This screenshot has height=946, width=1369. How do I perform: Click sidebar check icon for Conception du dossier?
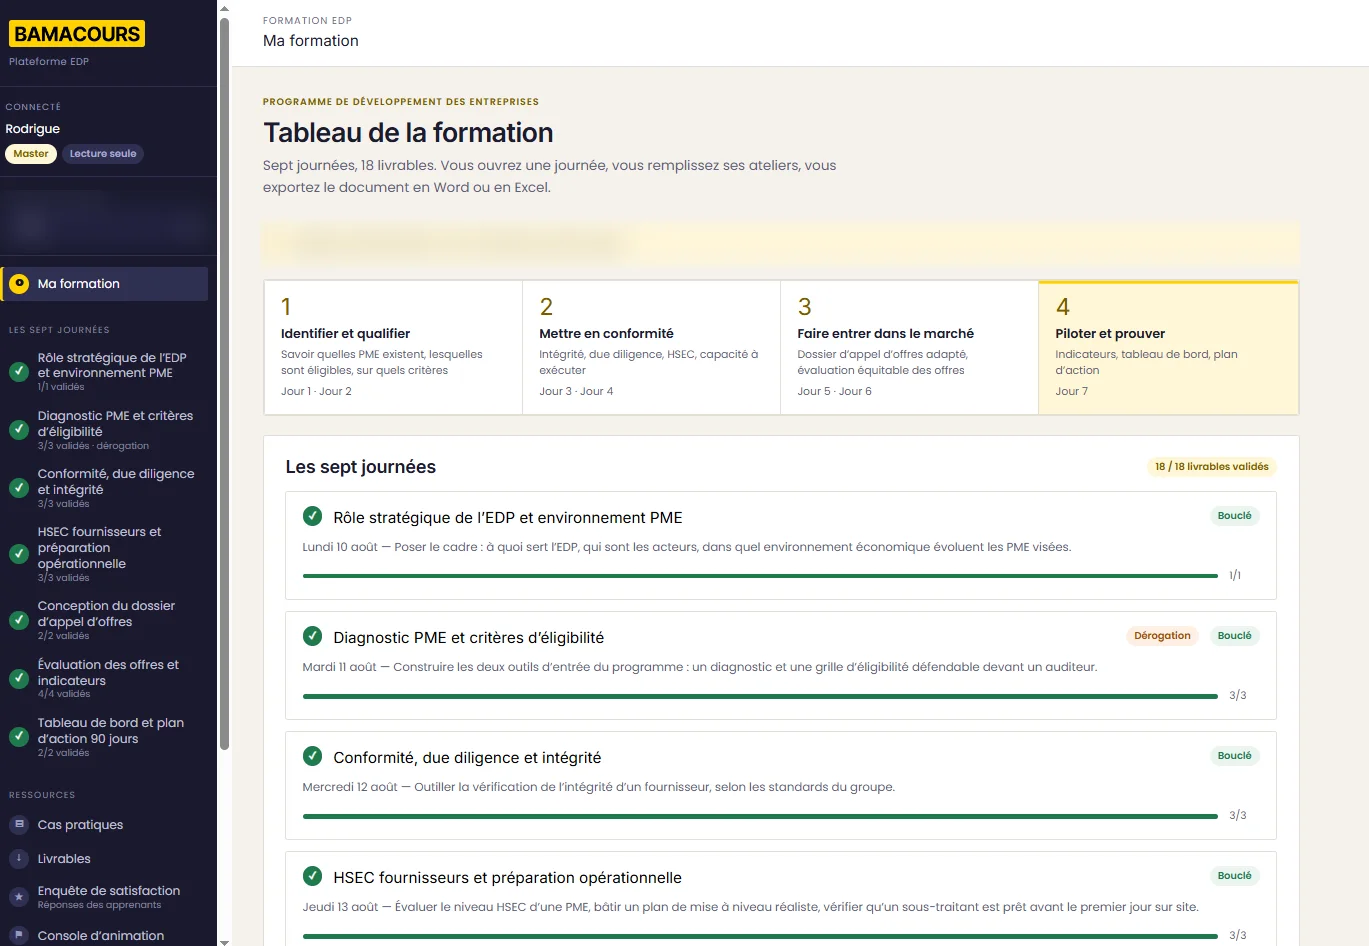tap(19, 620)
